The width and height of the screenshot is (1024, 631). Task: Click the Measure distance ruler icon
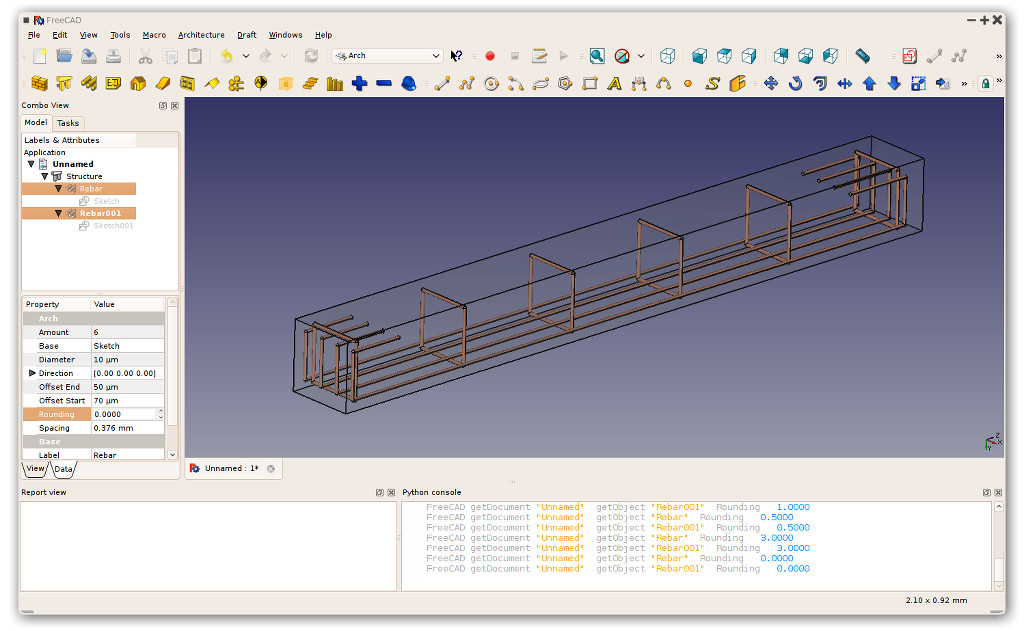[x=863, y=56]
